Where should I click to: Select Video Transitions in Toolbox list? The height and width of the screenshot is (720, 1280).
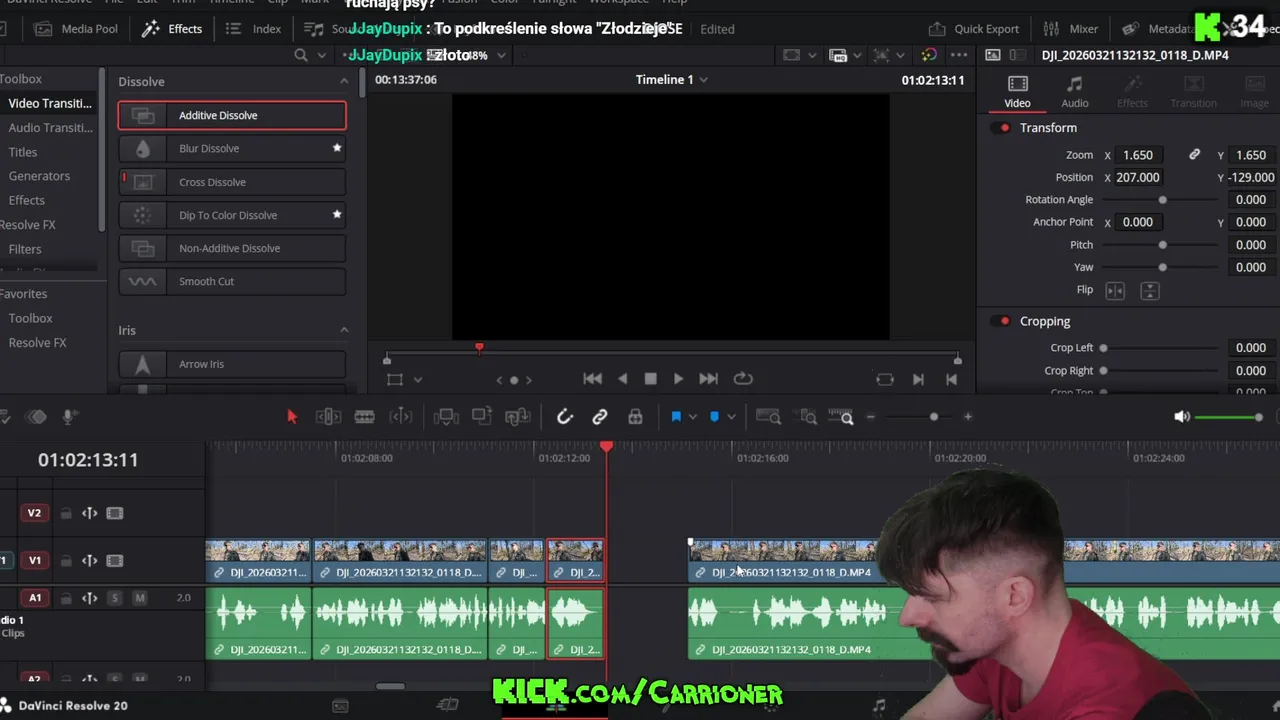50,103
